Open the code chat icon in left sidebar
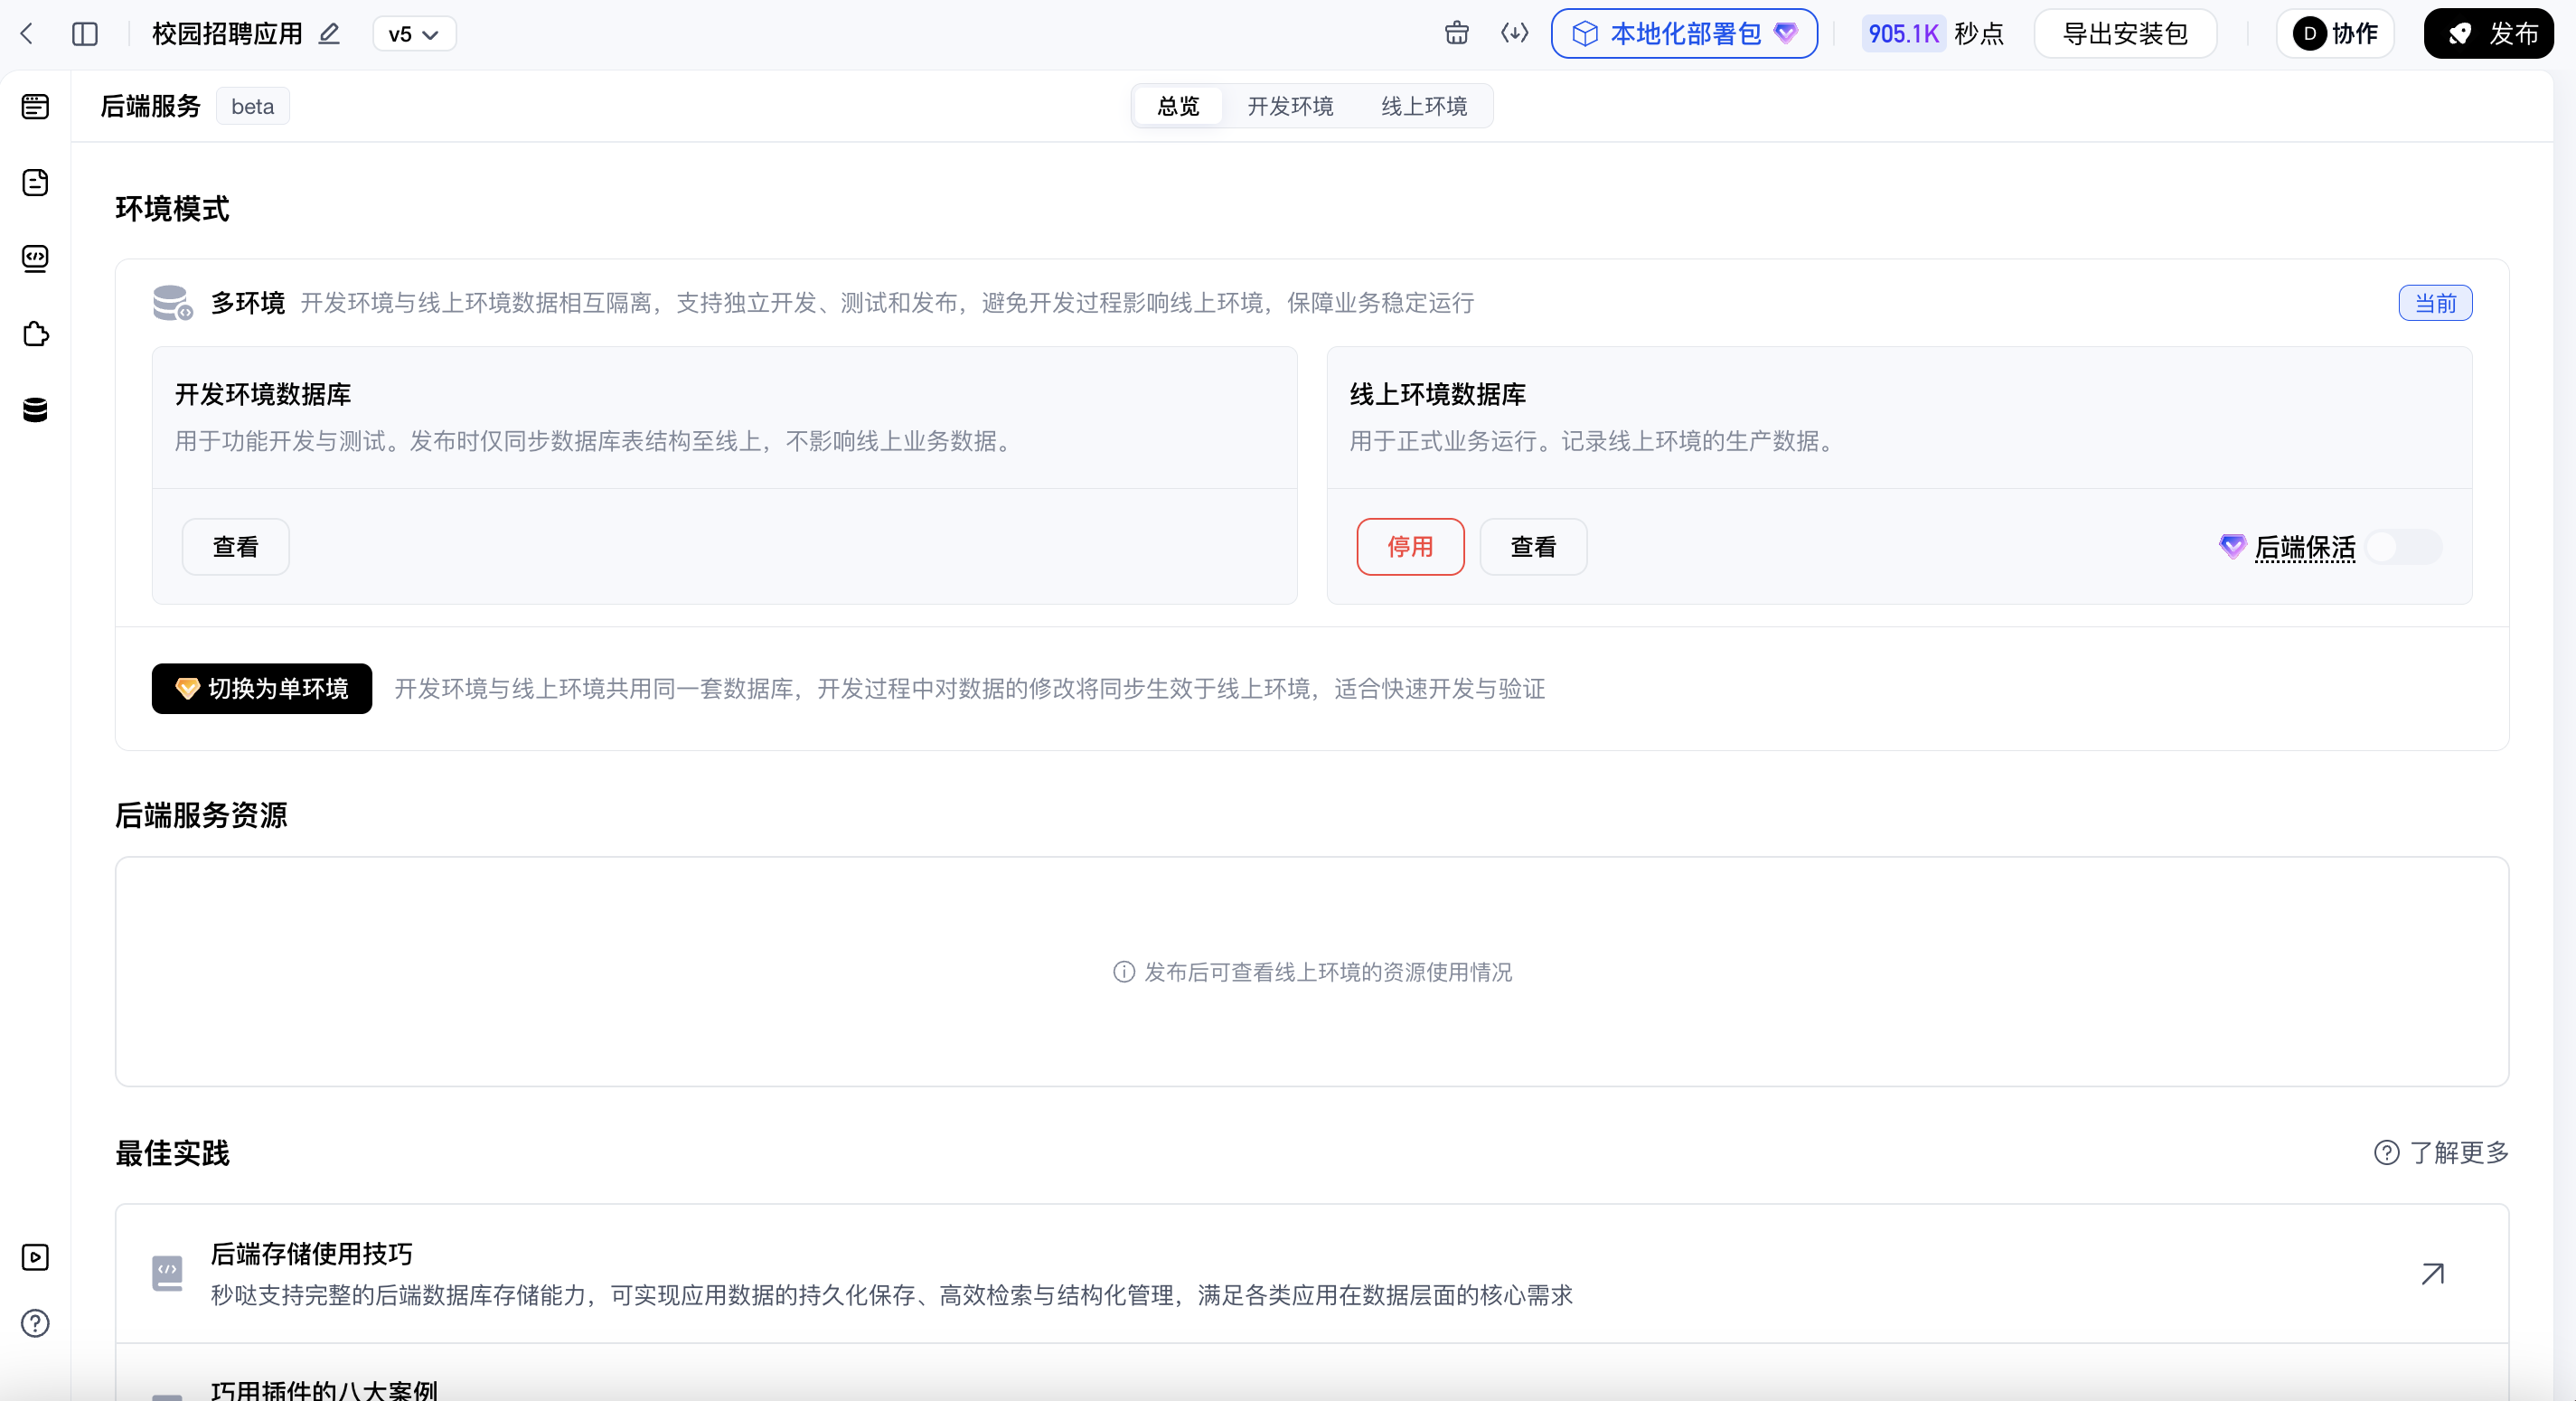2576x1401 pixels. click(35, 258)
